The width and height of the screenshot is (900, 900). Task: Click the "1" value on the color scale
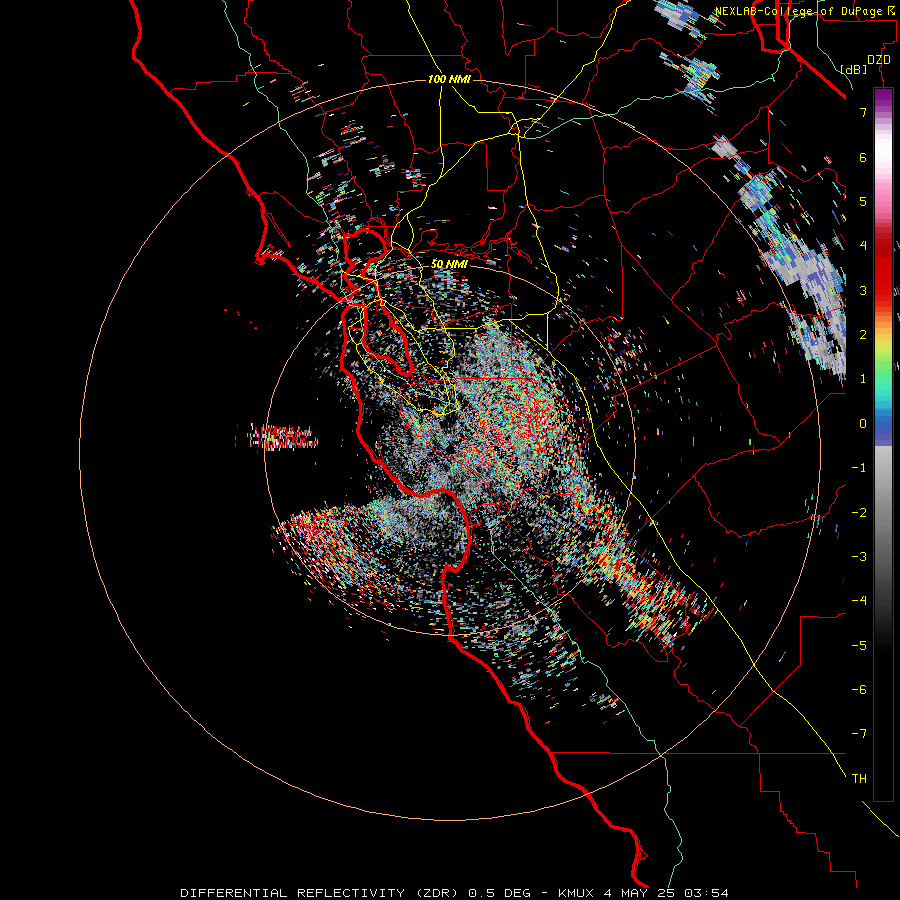863,379
